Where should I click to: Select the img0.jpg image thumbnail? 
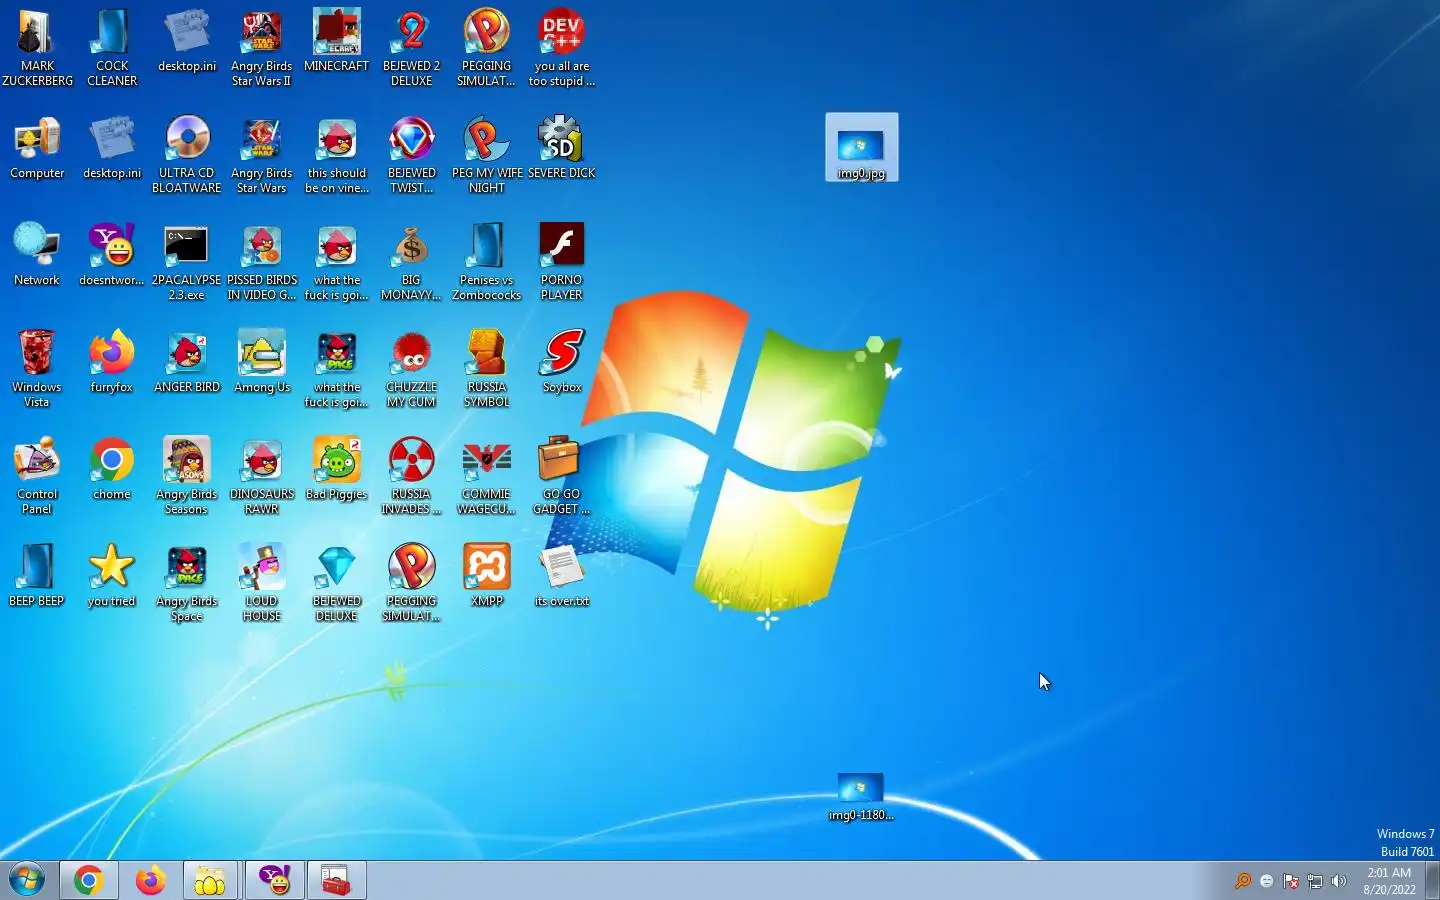click(x=861, y=148)
